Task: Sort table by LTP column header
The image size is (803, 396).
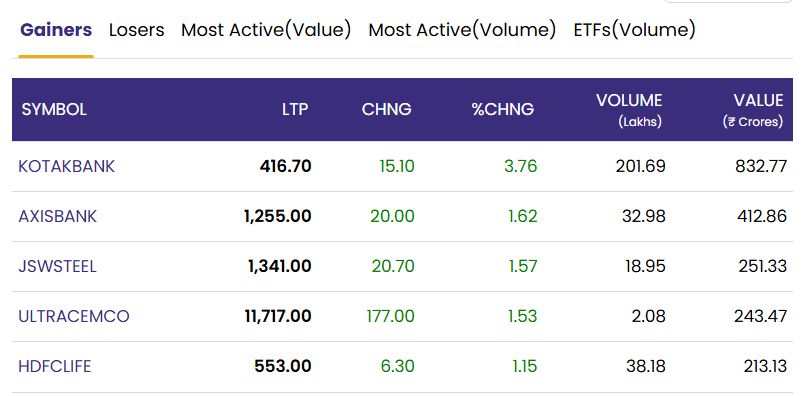Action: [295, 109]
